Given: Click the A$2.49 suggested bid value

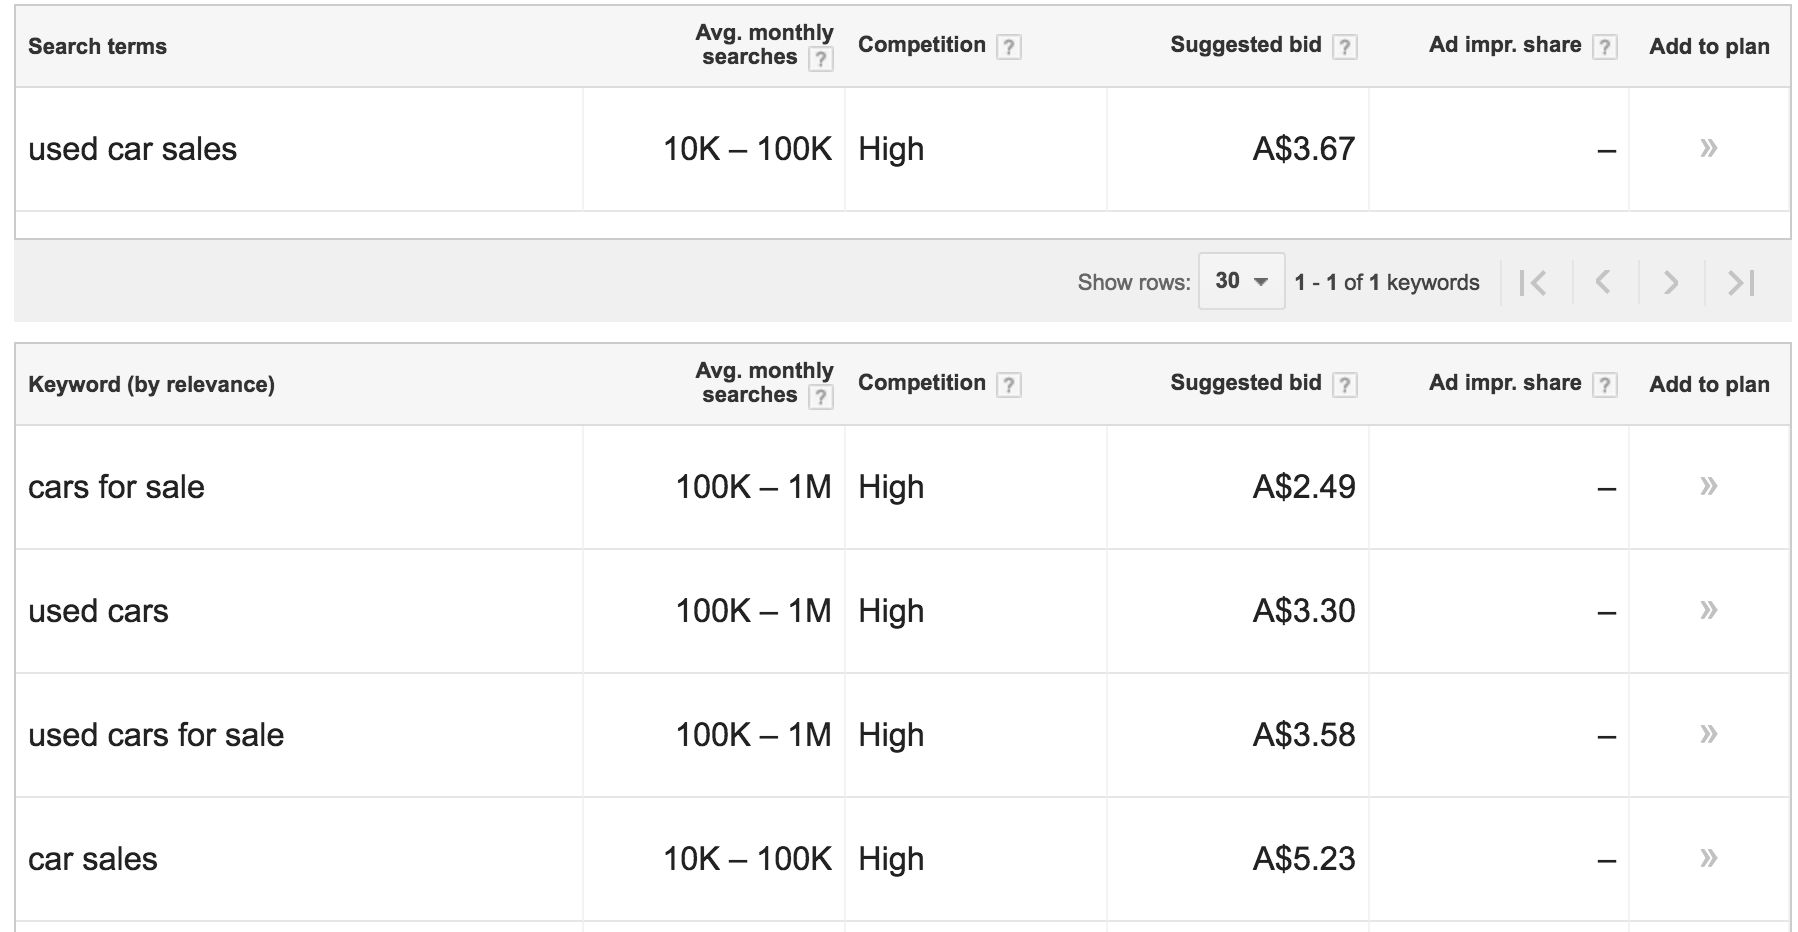Looking at the screenshot, I should [x=1304, y=487].
